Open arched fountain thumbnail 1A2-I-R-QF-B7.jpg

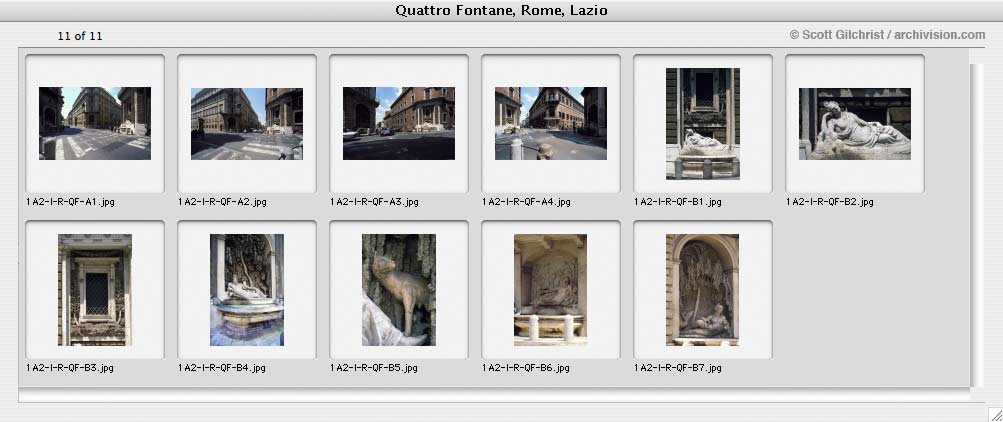coord(702,290)
